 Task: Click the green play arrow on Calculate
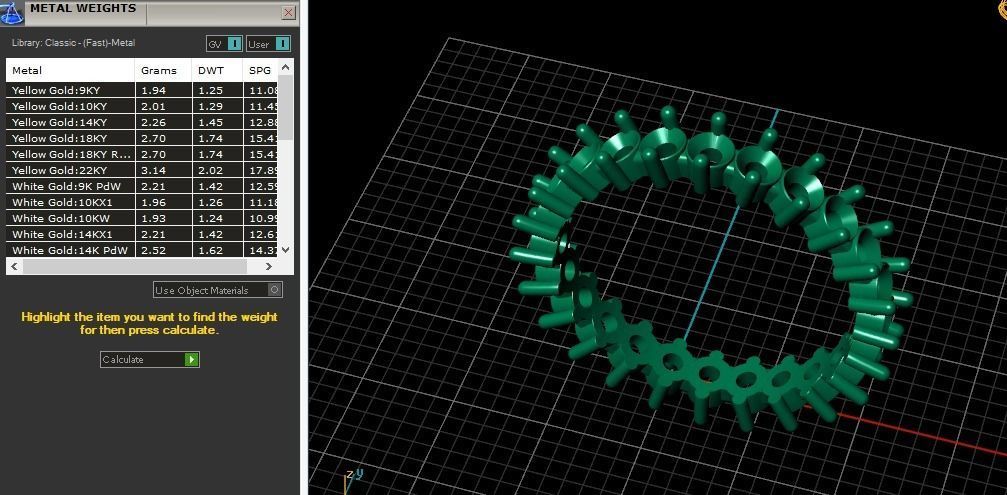[191, 360]
